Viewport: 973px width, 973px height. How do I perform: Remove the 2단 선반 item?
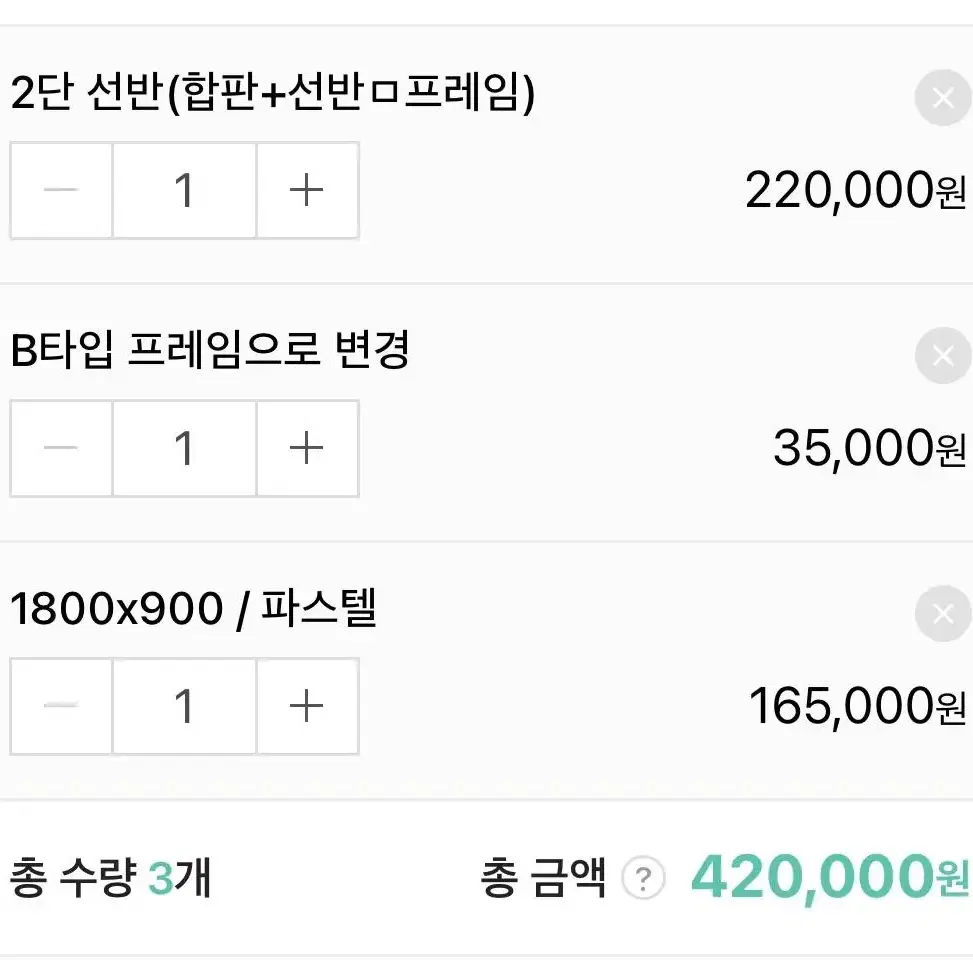click(943, 97)
